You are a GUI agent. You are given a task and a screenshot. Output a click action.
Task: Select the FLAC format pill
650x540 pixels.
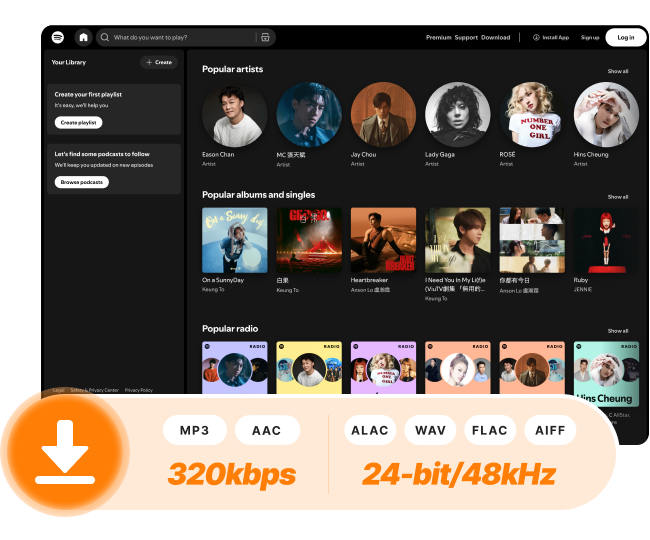490,430
